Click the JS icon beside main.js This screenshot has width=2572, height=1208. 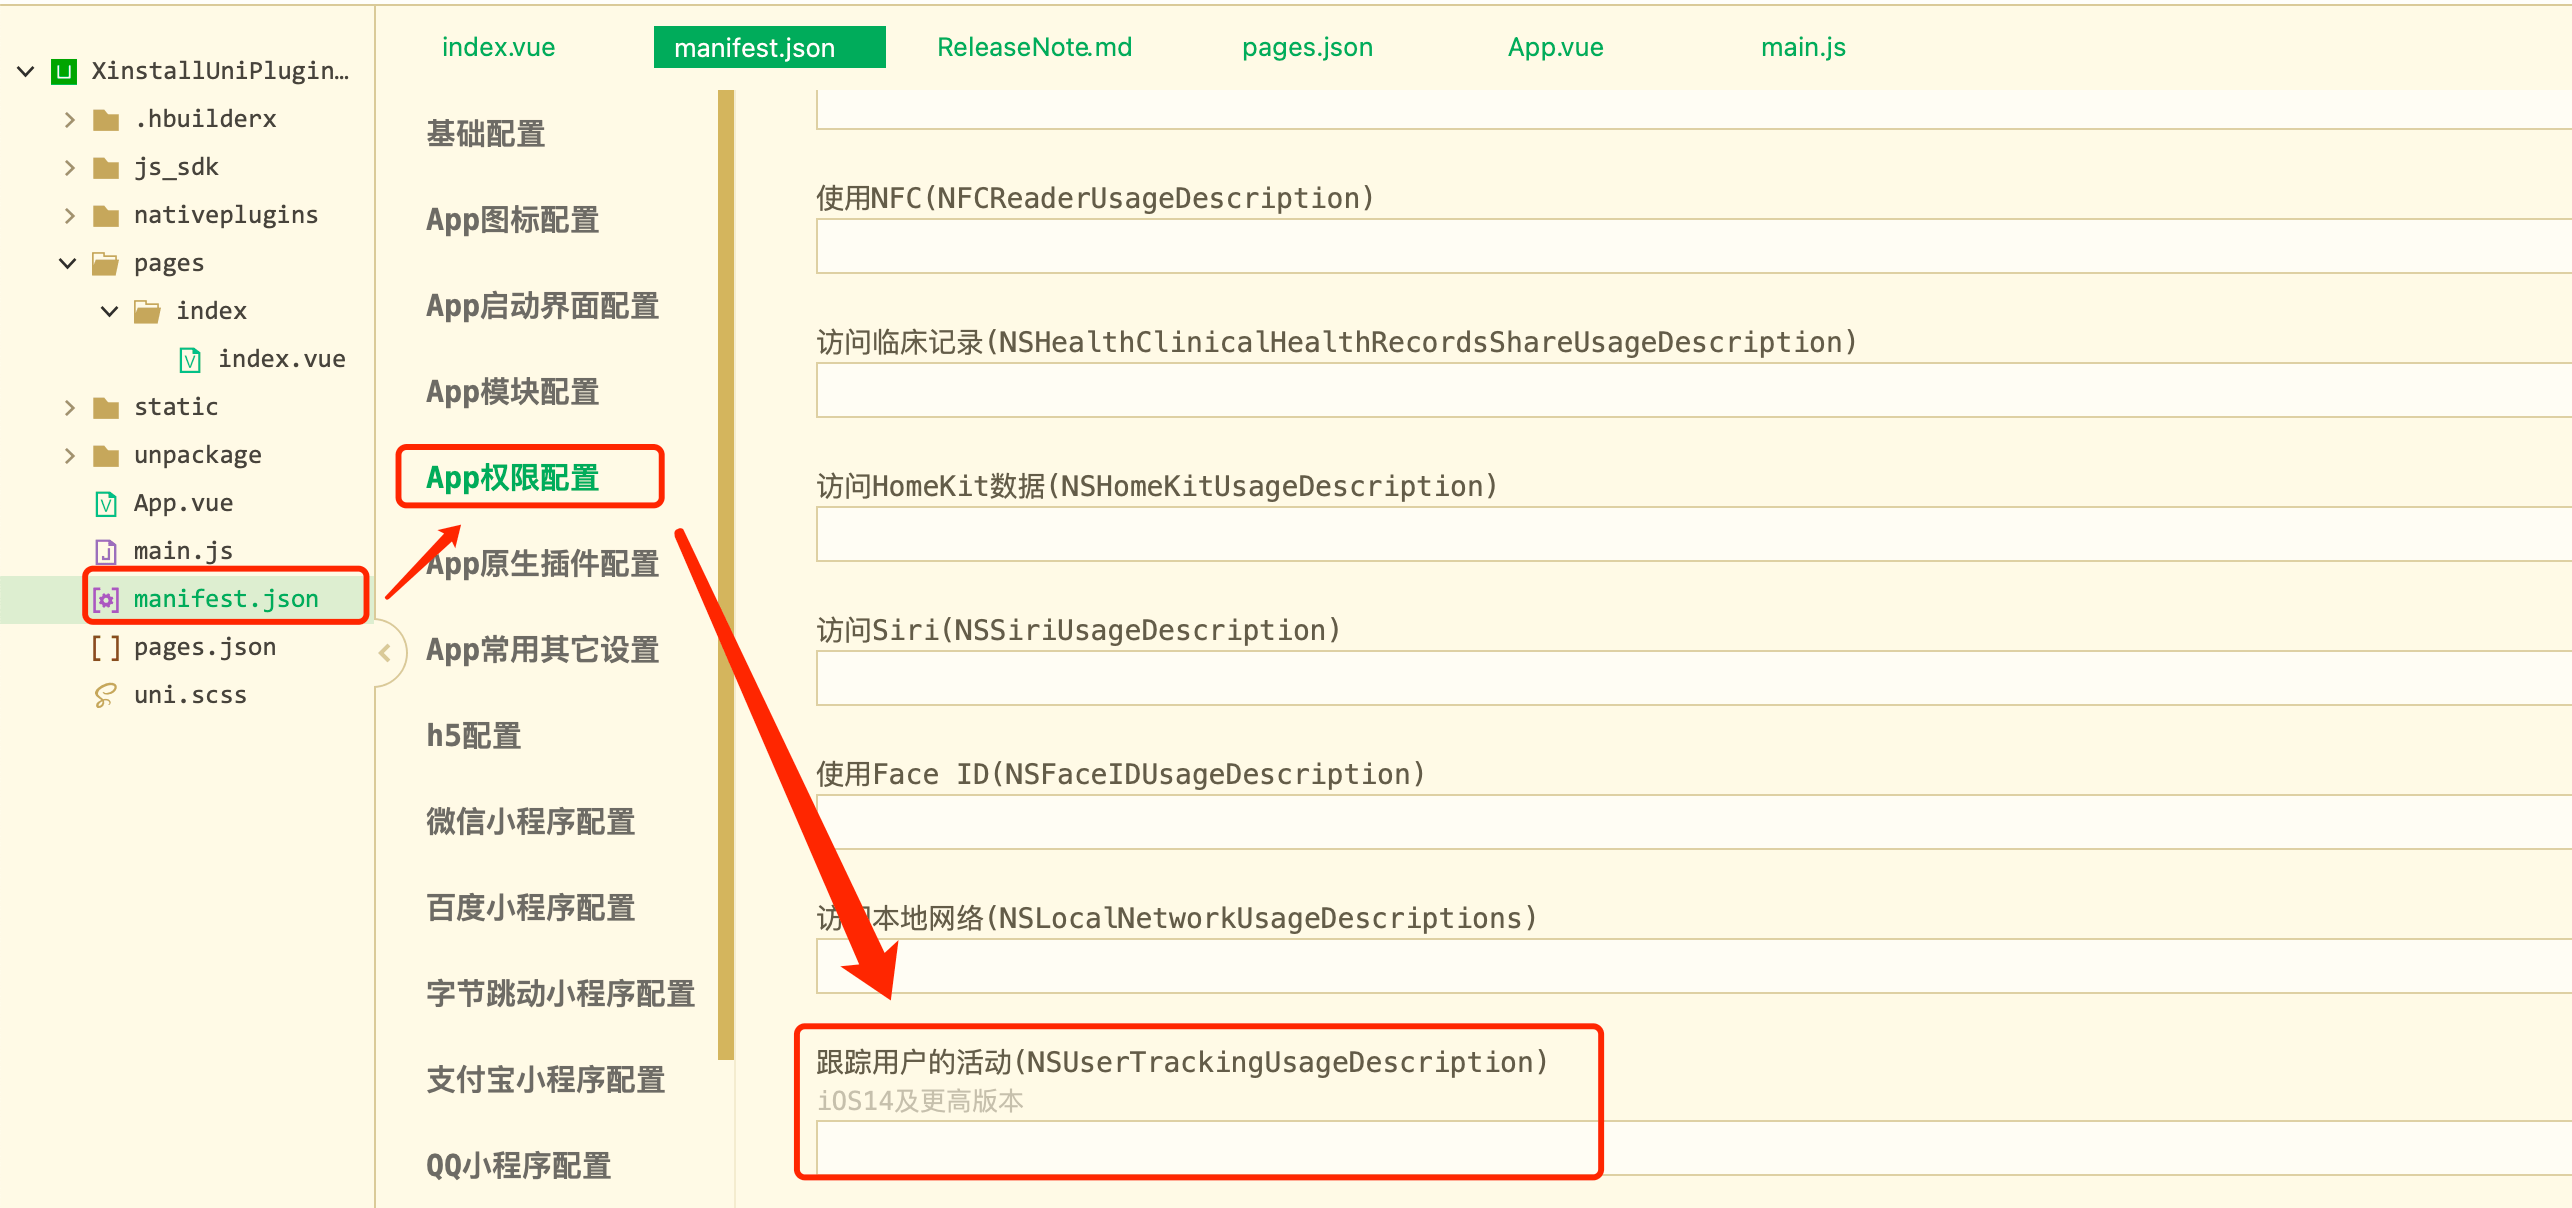point(104,550)
